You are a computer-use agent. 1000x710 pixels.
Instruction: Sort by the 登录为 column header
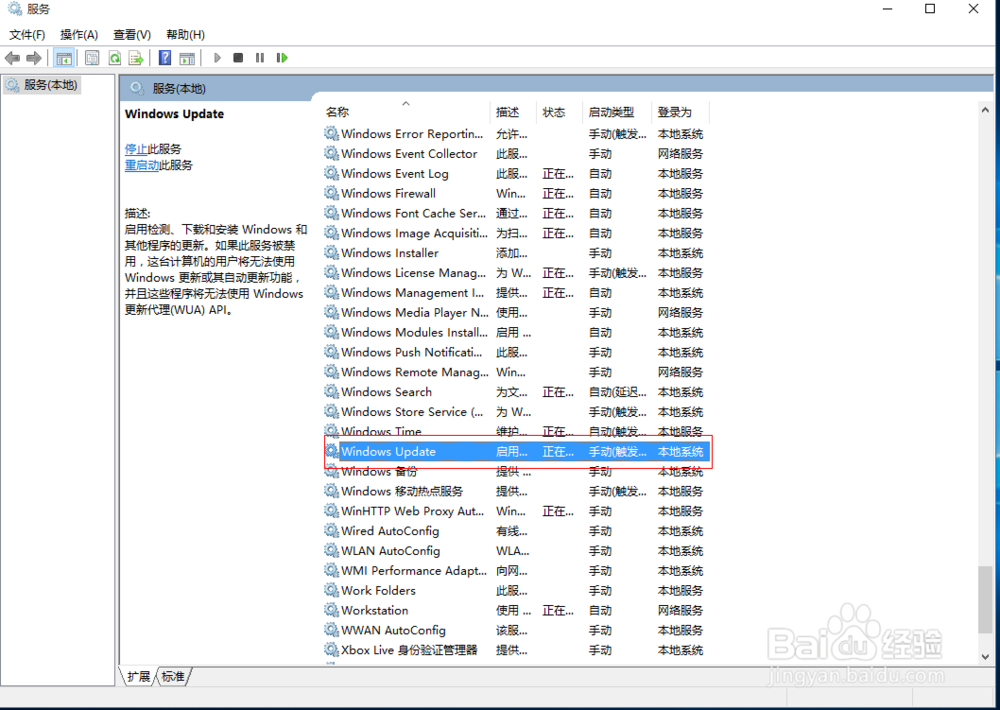(680, 112)
